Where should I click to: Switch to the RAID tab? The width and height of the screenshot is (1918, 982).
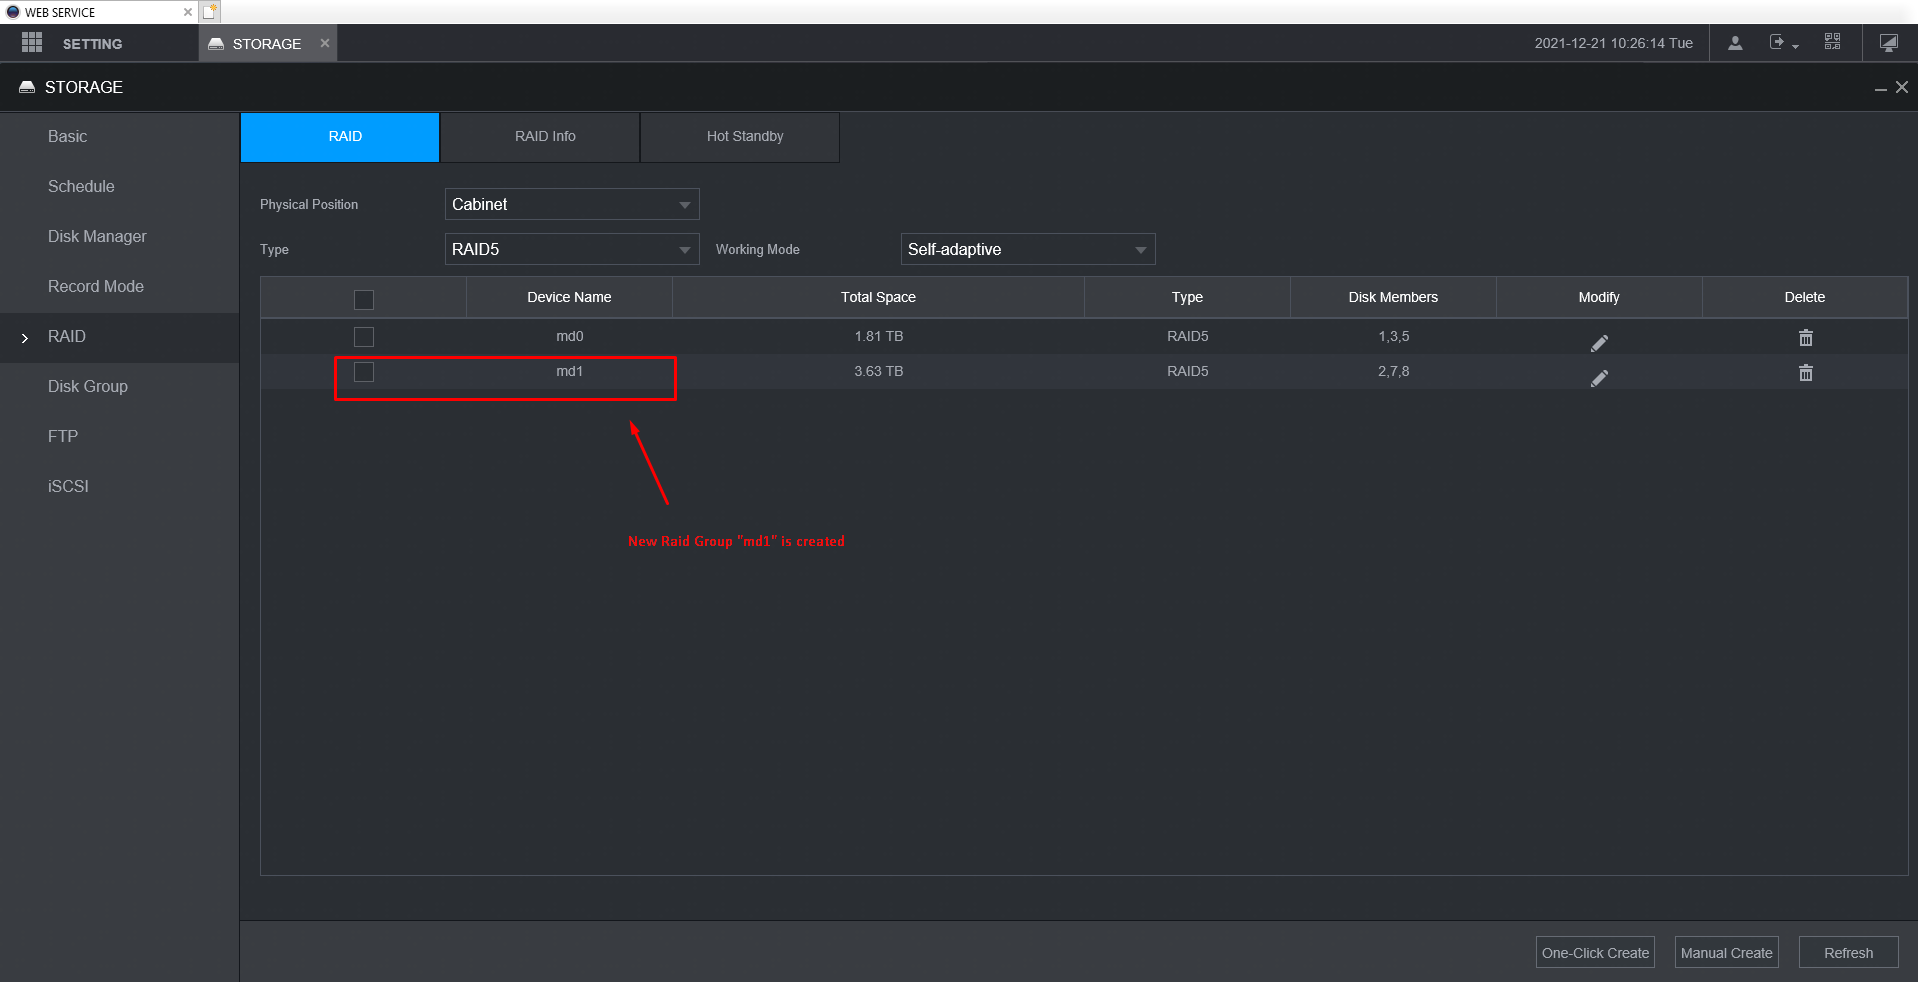(340, 137)
